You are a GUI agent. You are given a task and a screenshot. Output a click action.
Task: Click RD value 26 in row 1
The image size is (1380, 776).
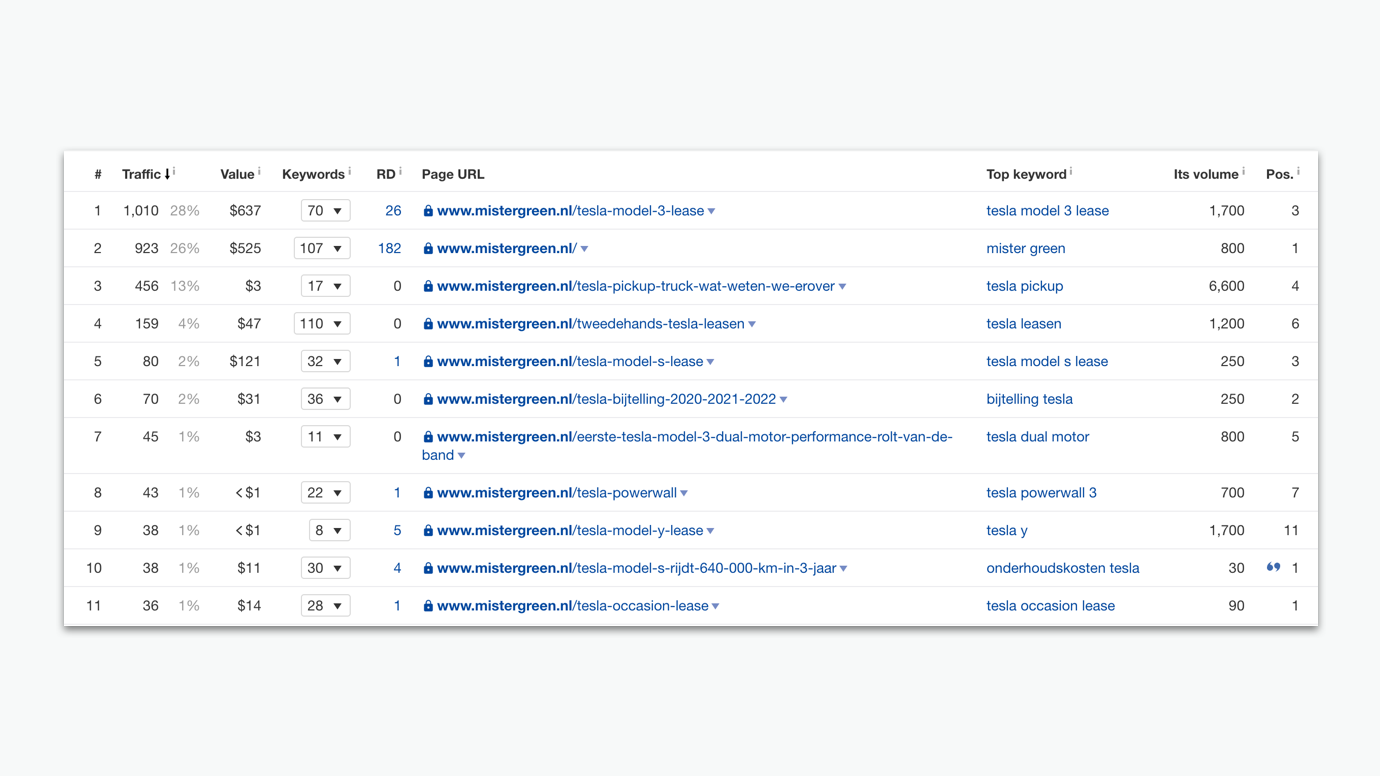tap(393, 211)
